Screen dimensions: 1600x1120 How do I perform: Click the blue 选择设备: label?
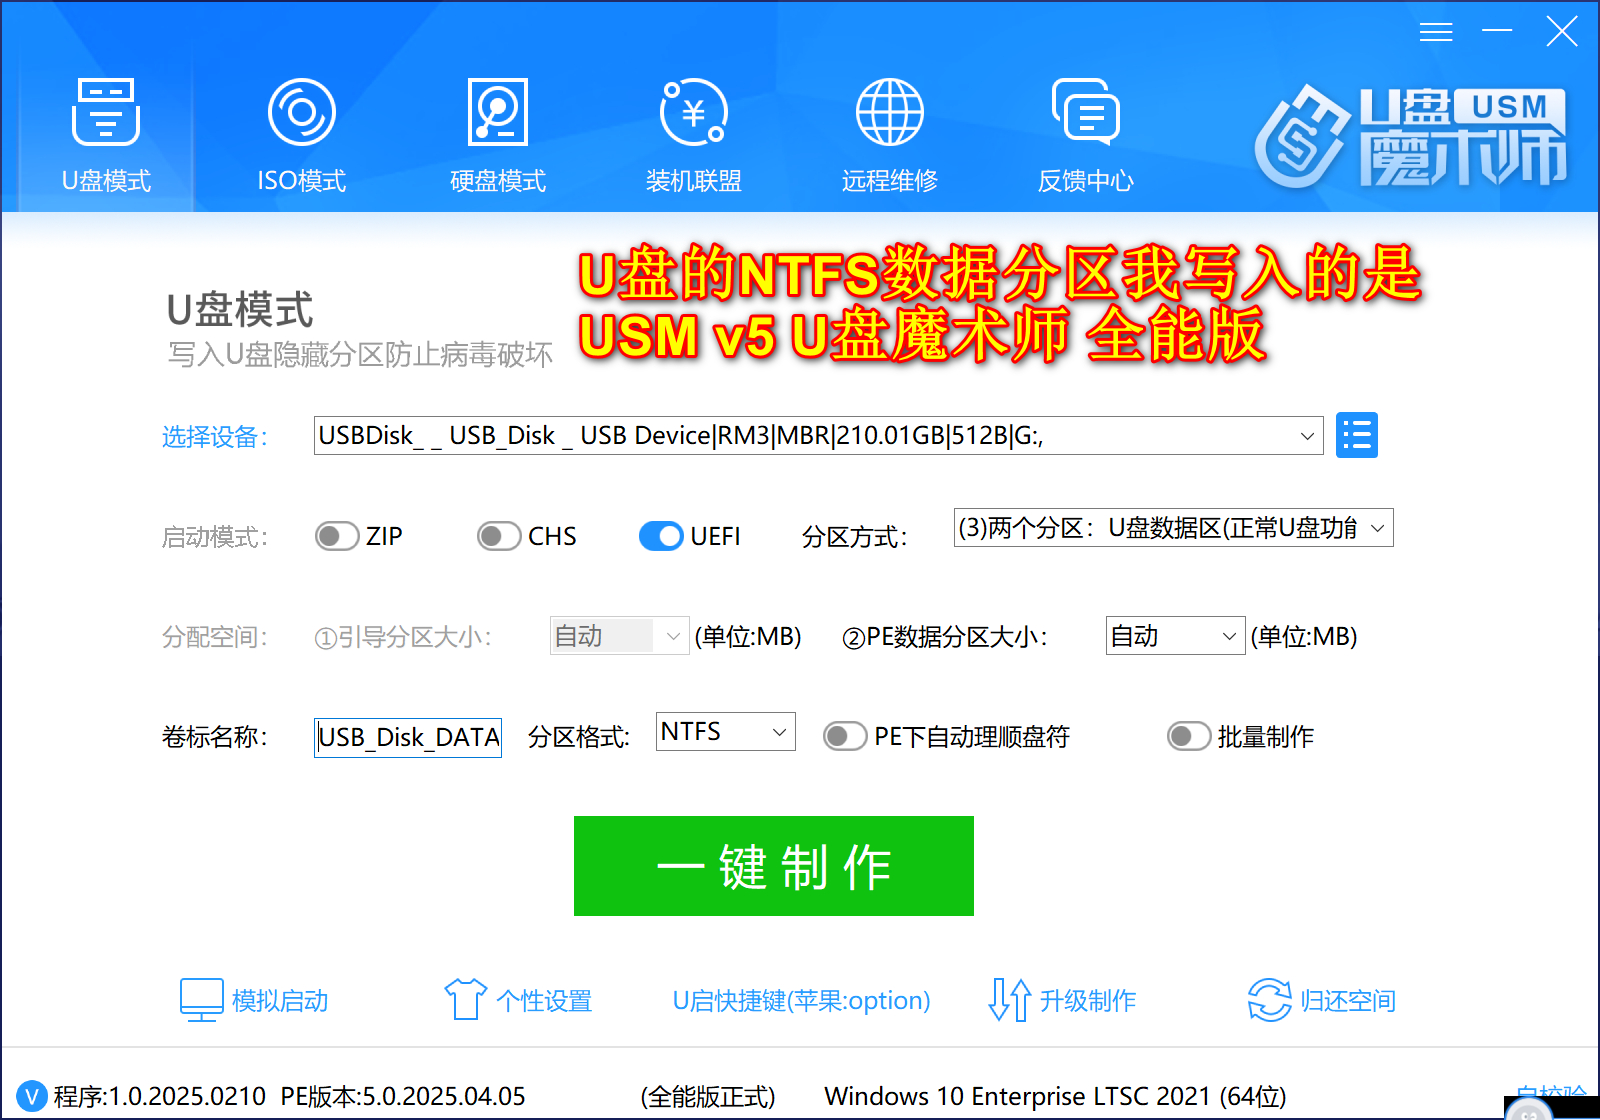click(x=215, y=437)
